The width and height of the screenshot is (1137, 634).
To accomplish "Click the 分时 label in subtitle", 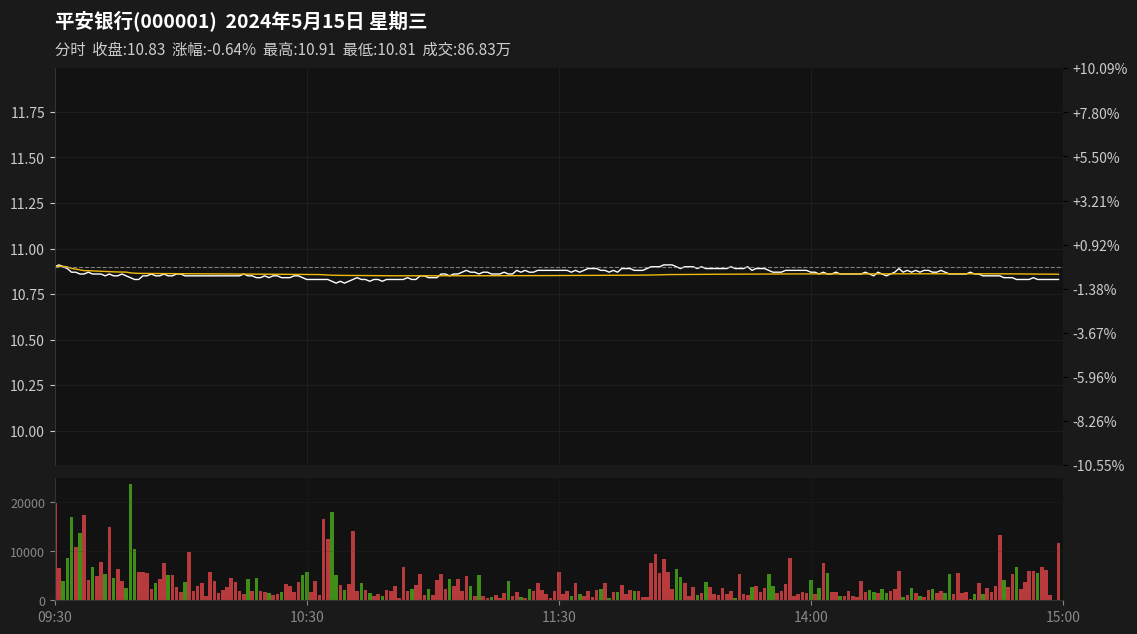I will 70,49.
